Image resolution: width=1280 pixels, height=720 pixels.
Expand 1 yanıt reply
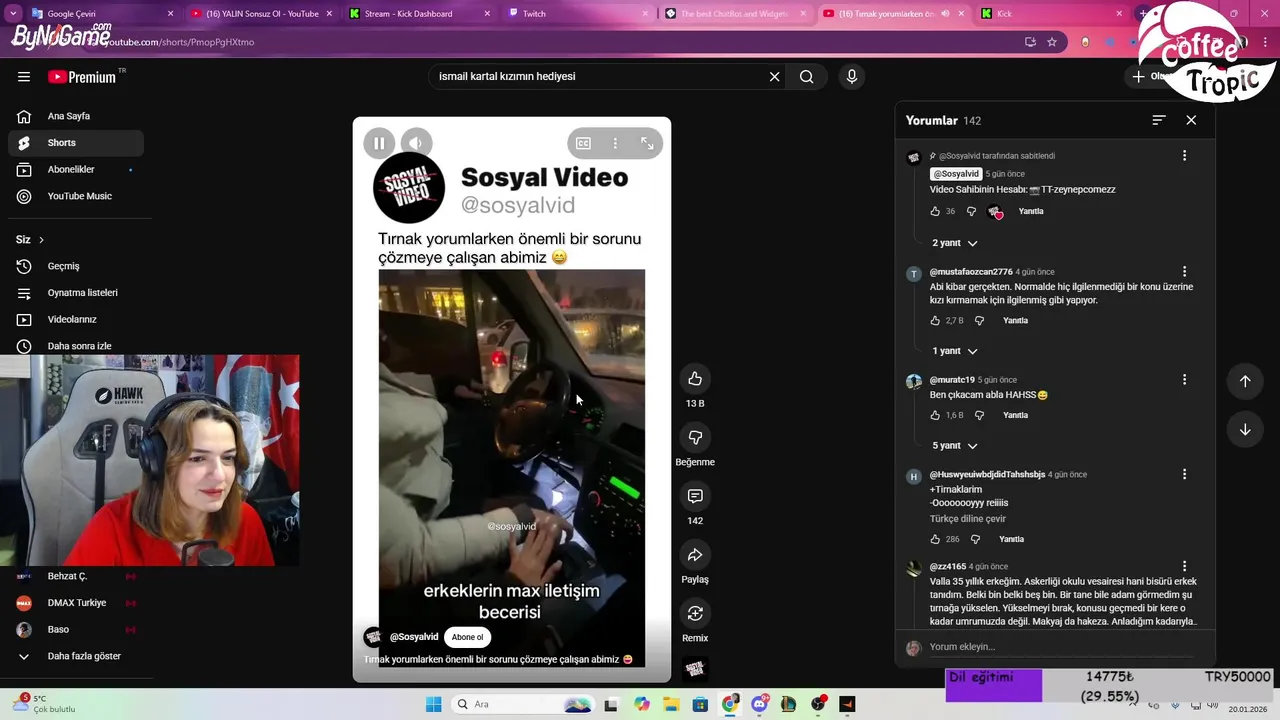point(954,351)
